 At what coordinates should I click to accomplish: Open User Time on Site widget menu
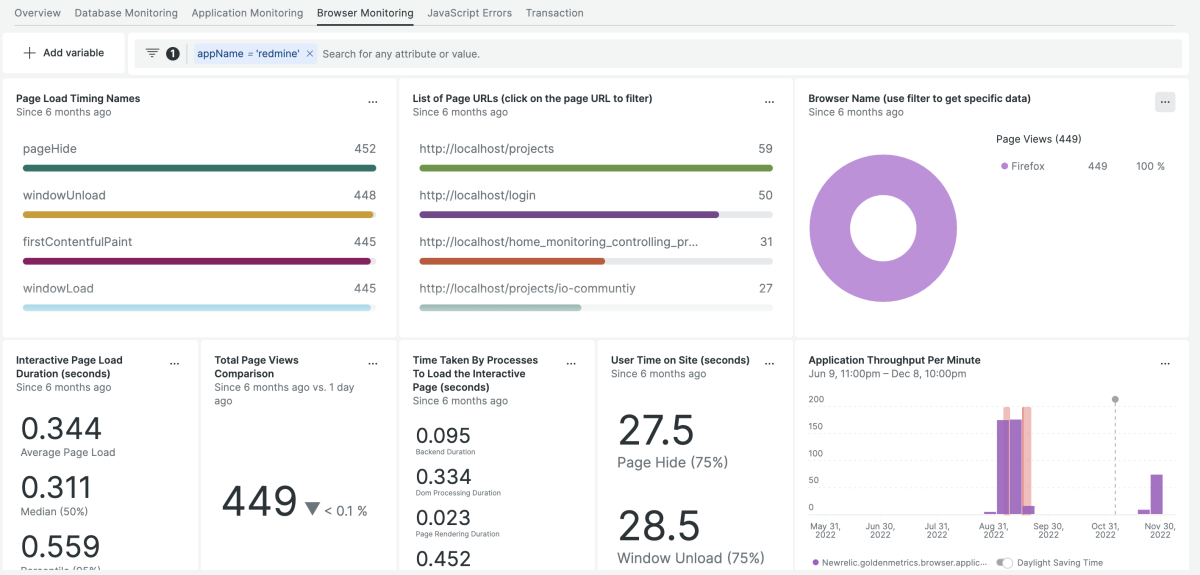769,364
